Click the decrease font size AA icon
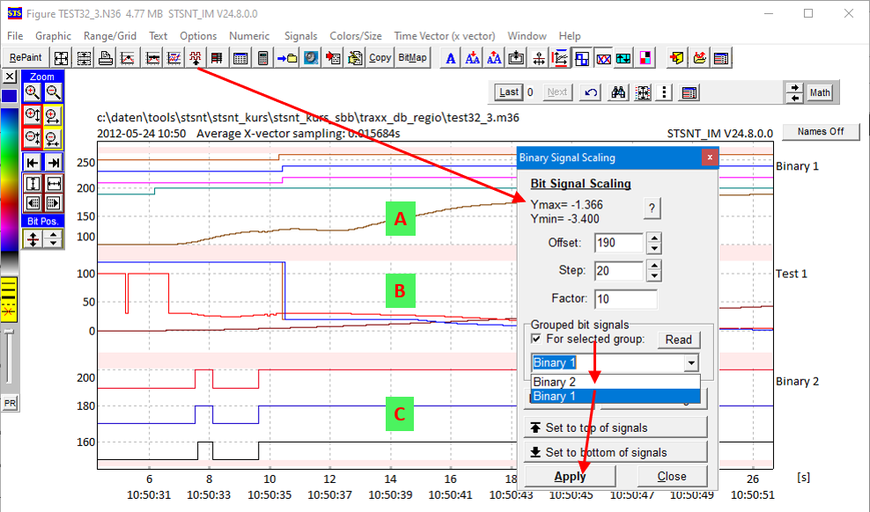Screen dimensions: 870x512 pos(472,58)
